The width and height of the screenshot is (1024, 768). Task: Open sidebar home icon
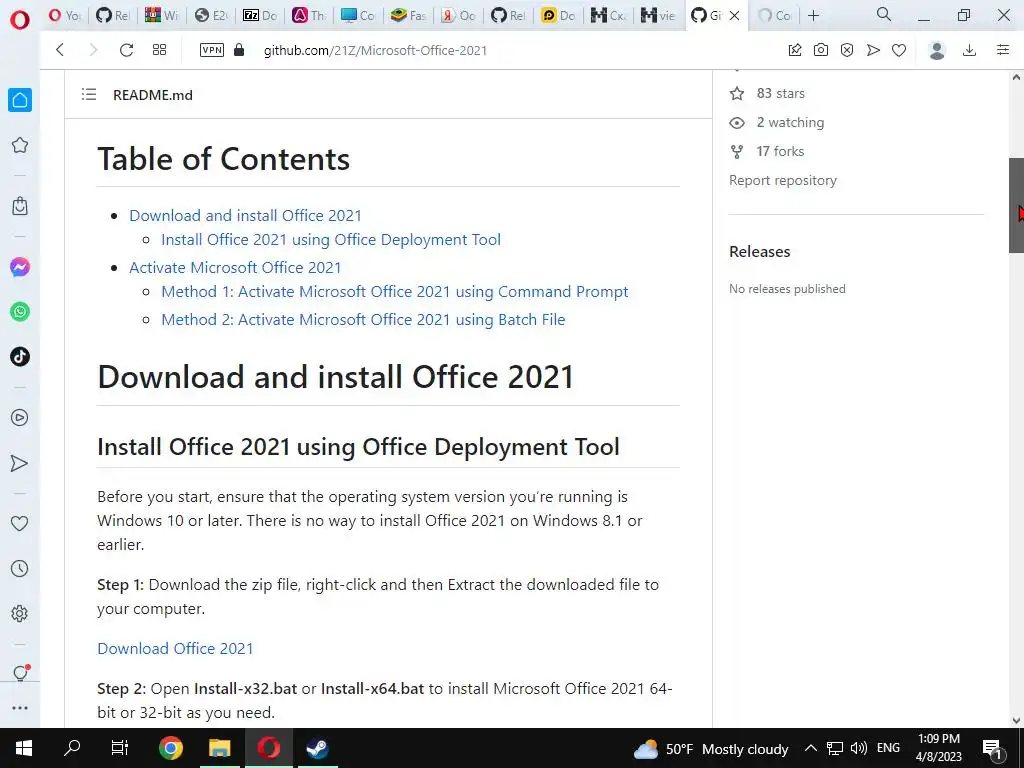[x=20, y=100]
